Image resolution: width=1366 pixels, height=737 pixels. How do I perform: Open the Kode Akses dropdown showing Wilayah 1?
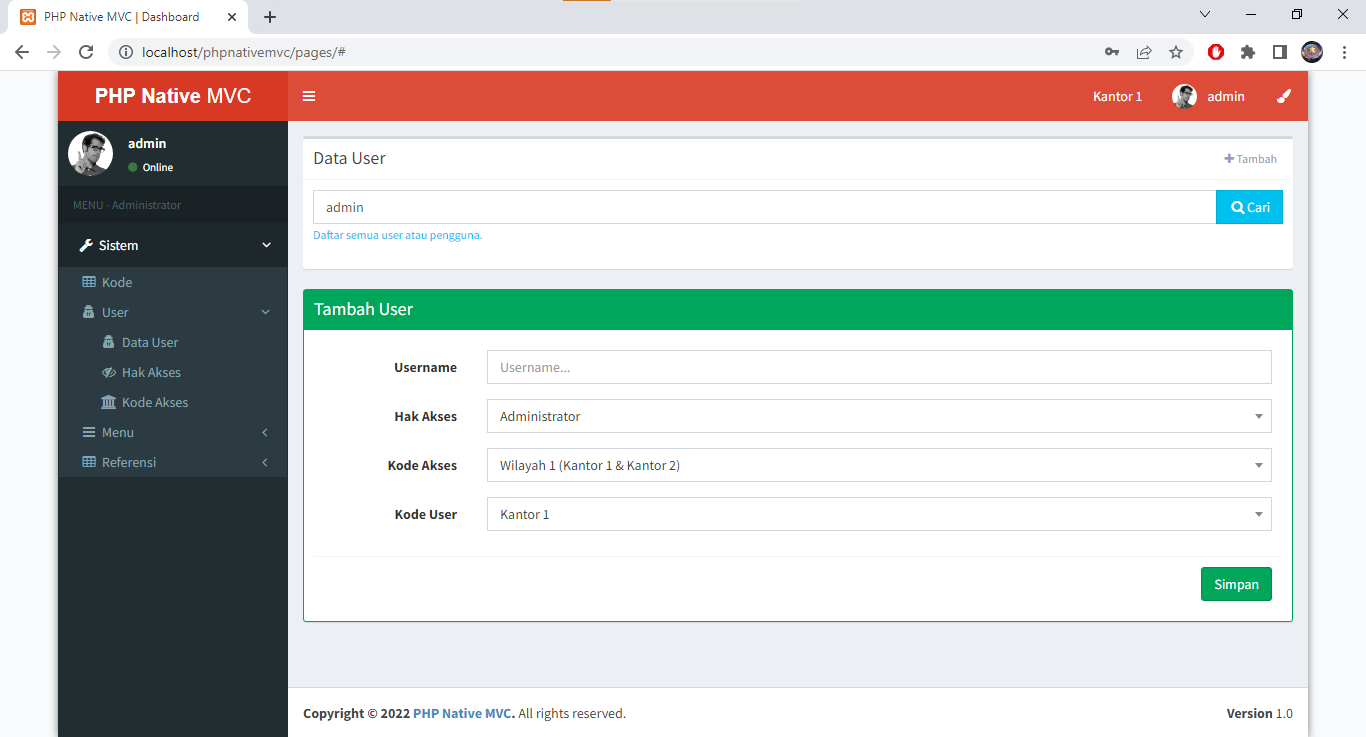click(x=879, y=465)
